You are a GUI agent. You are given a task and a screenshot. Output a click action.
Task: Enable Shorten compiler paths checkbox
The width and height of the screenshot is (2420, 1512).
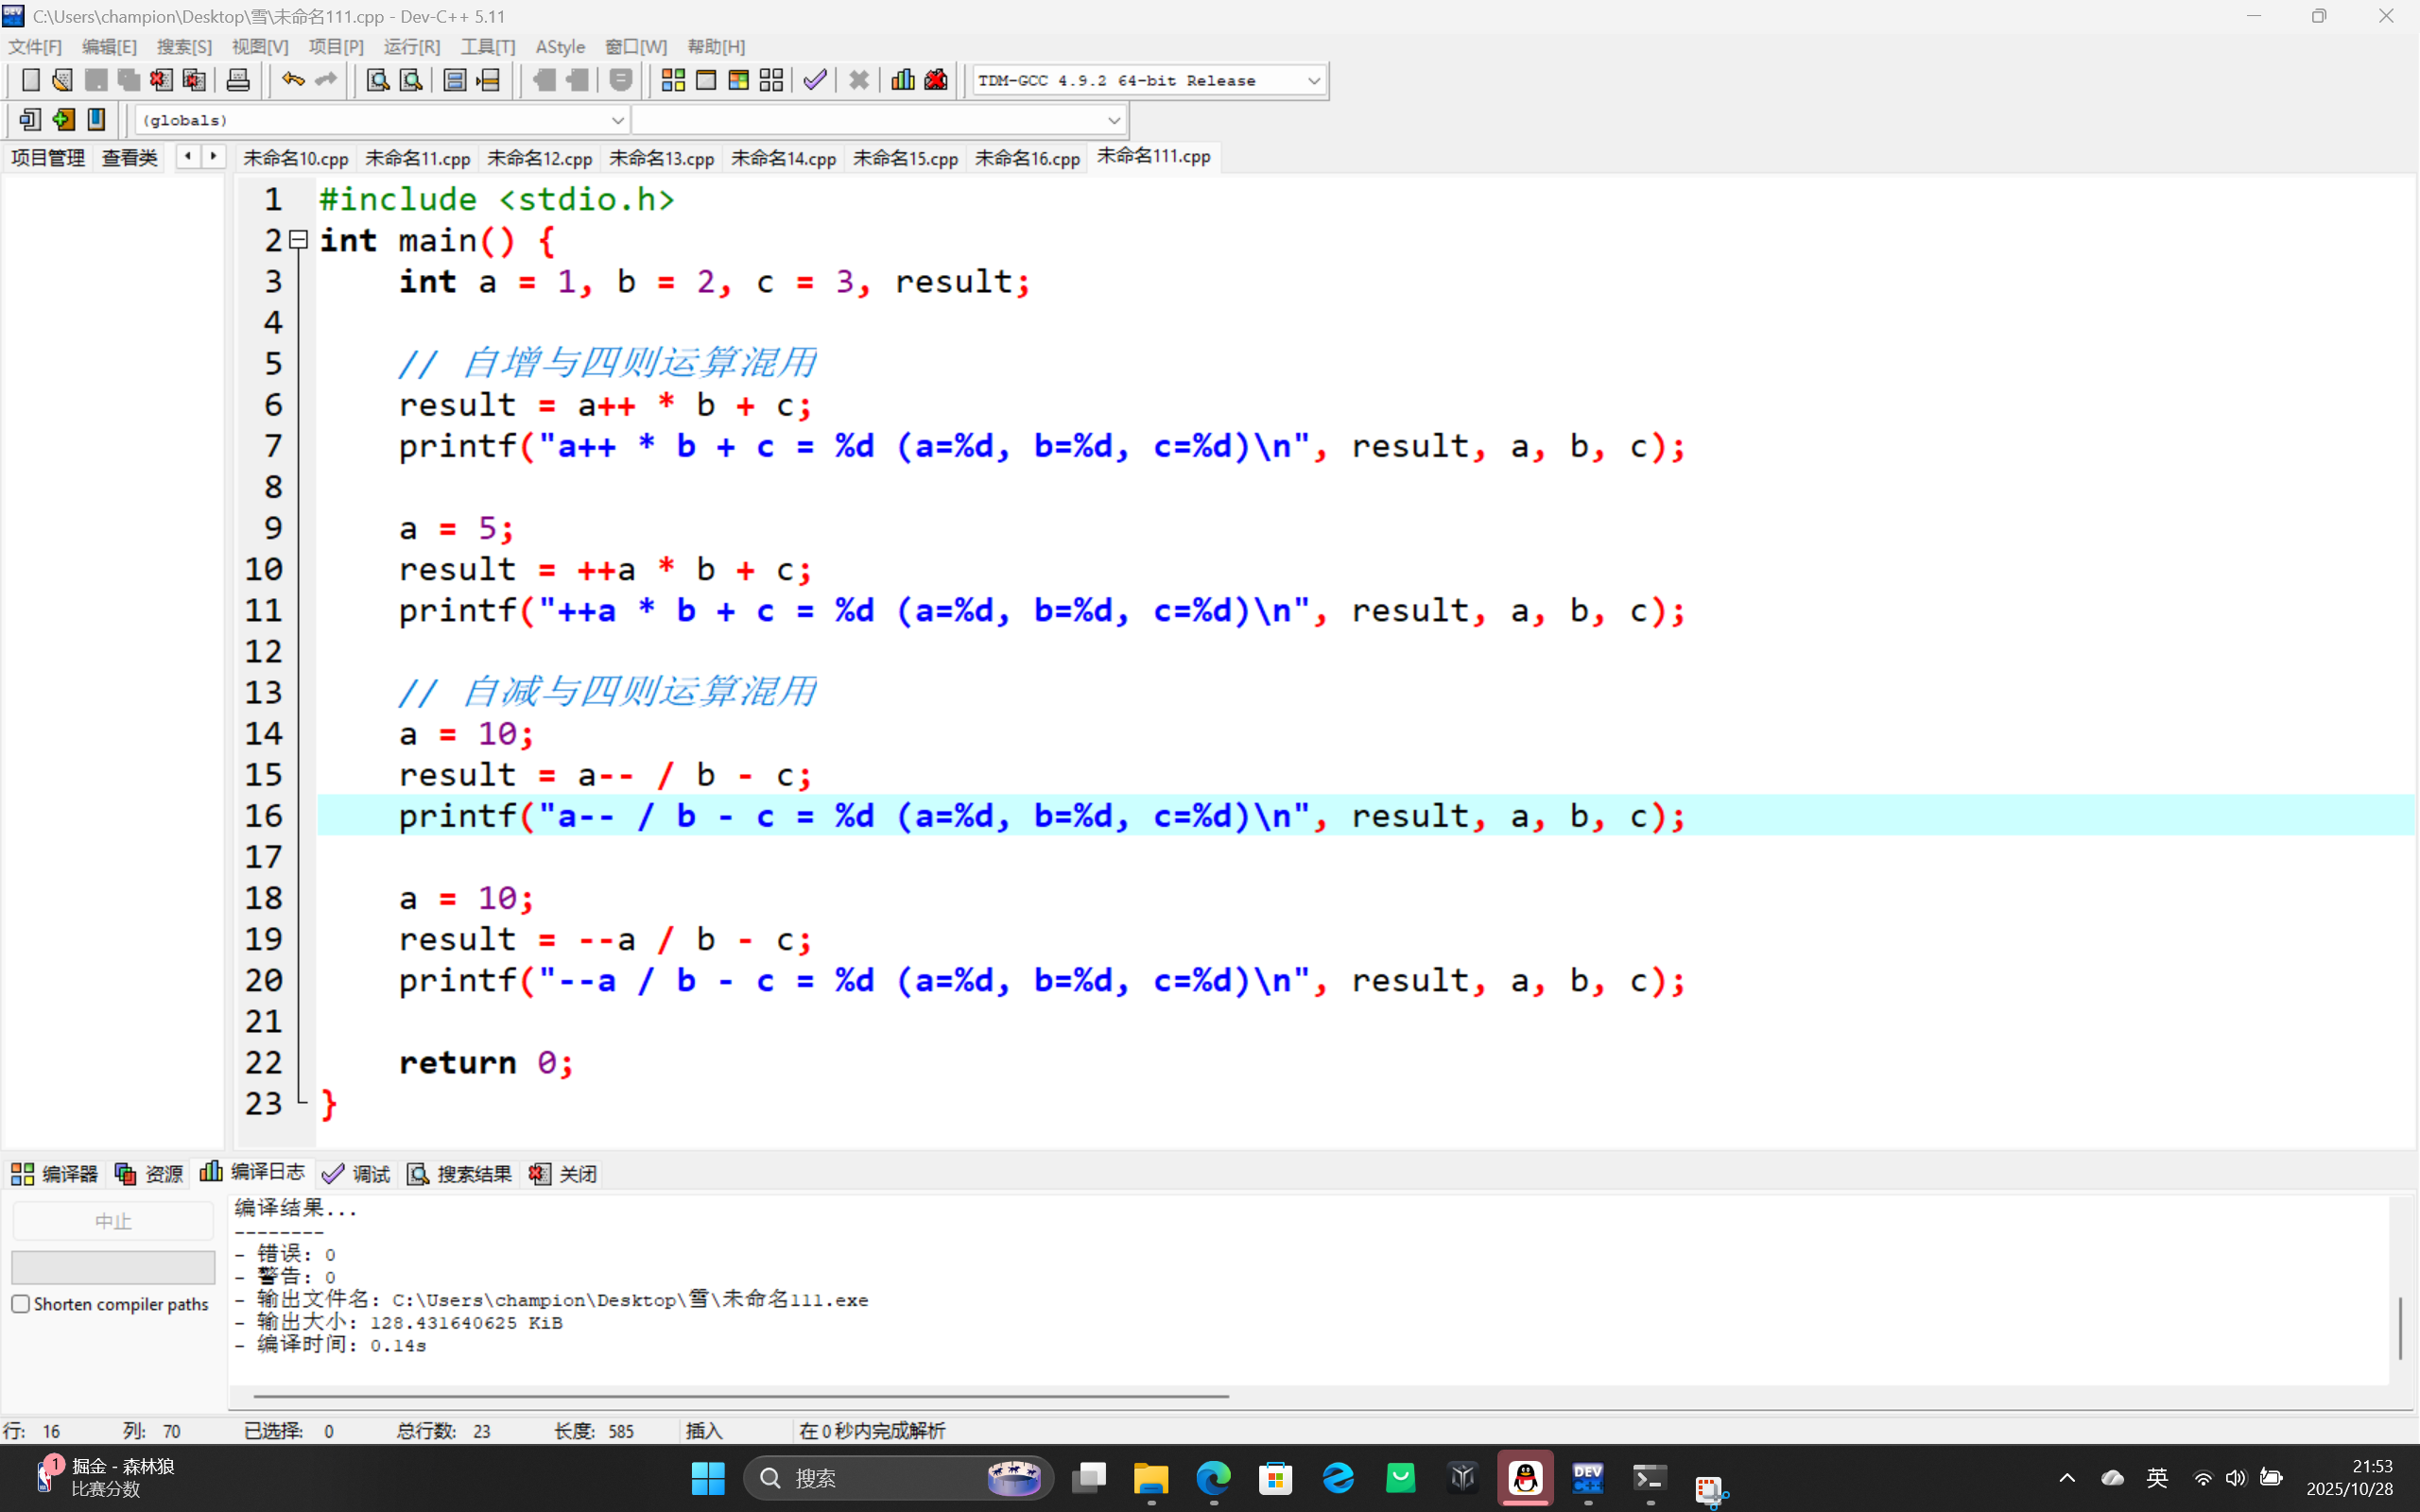click(21, 1304)
